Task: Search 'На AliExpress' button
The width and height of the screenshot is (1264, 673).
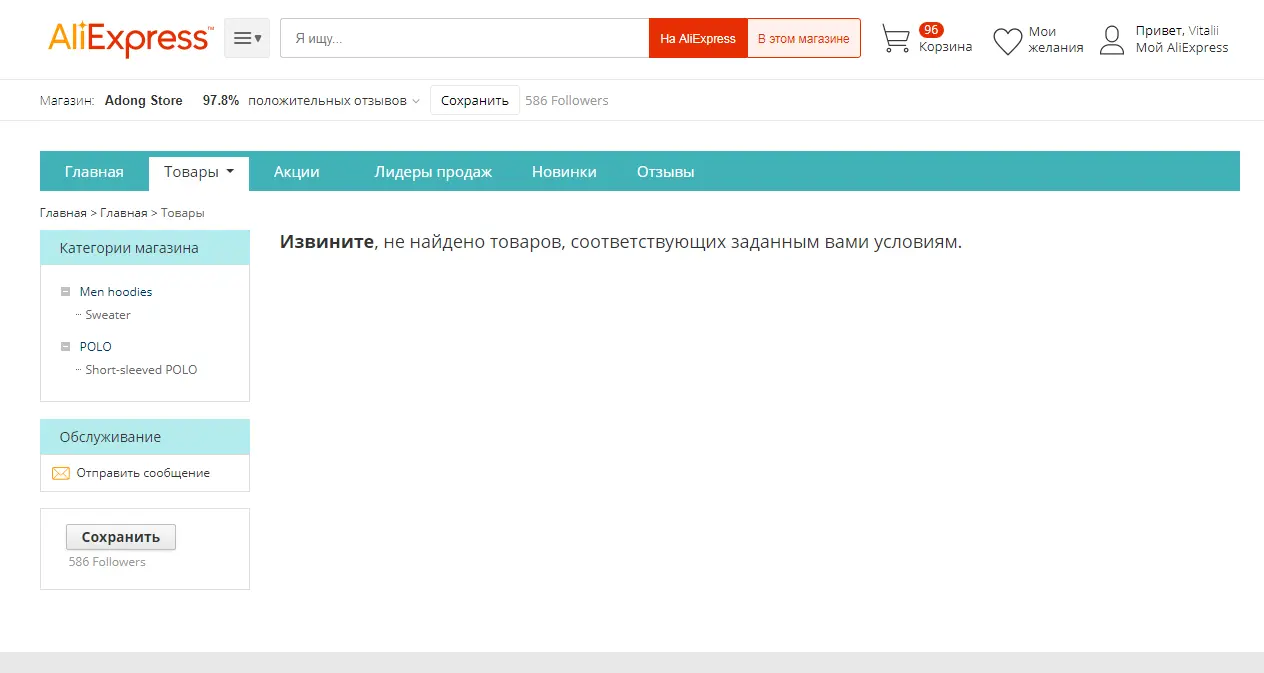Action: click(698, 38)
